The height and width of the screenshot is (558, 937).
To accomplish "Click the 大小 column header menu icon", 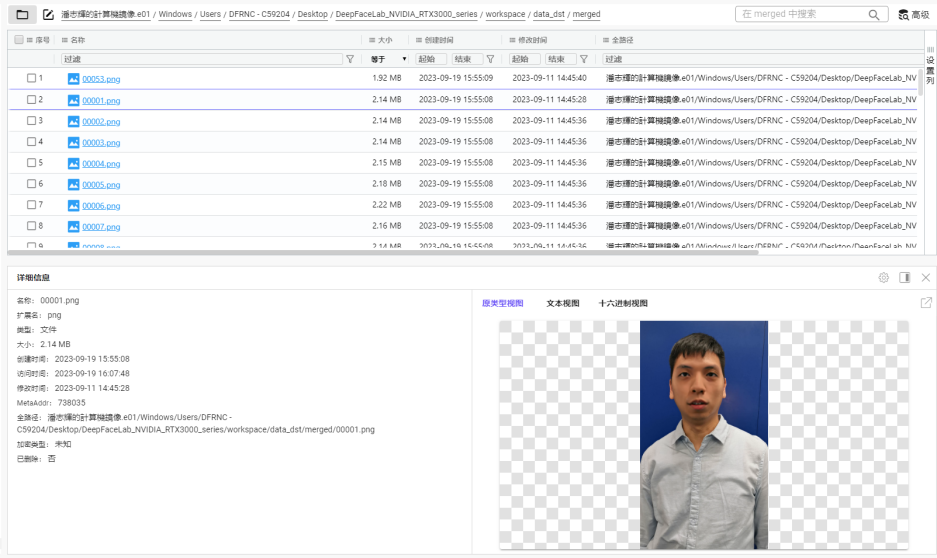I will (372, 40).
